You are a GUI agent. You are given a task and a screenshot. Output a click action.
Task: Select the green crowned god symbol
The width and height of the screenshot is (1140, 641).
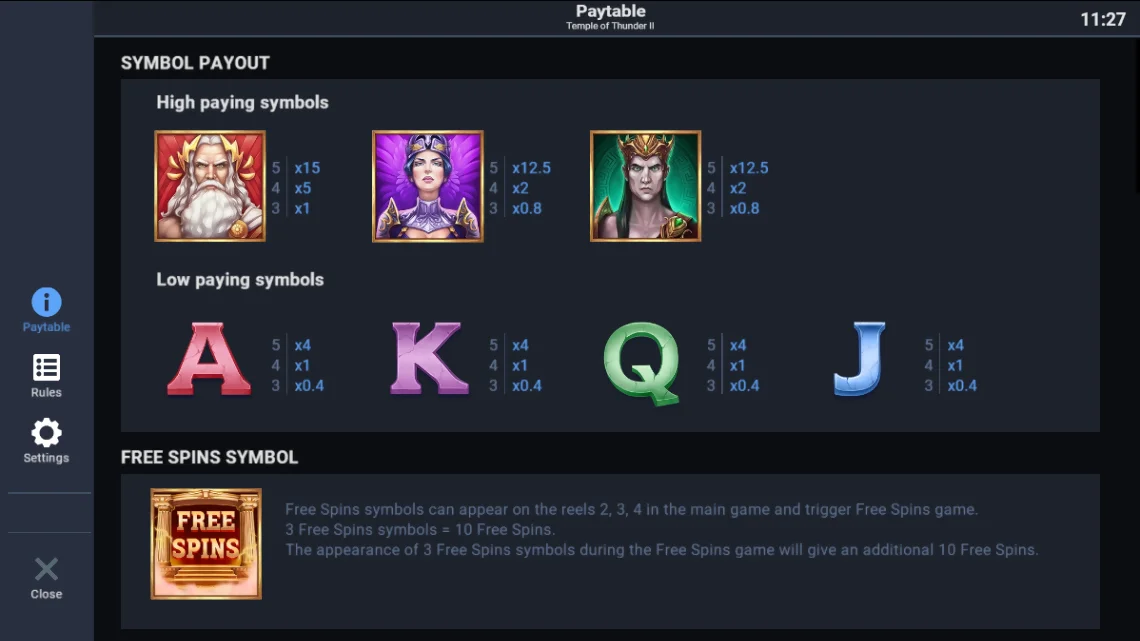[646, 186]
